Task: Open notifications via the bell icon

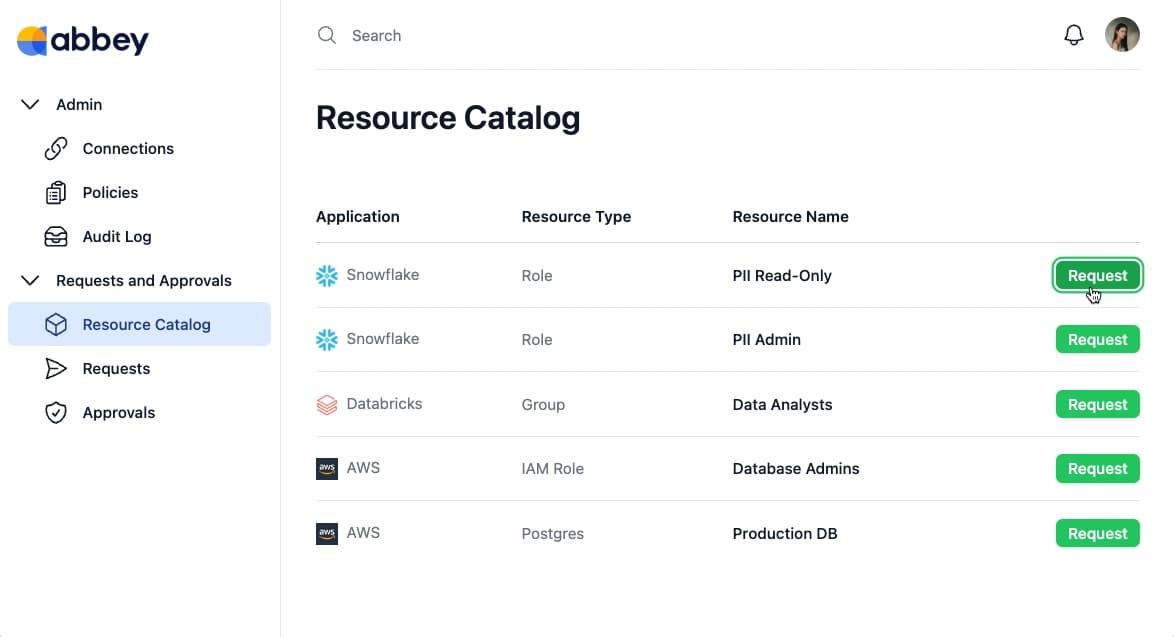Action: click(x=1074, y=34)
